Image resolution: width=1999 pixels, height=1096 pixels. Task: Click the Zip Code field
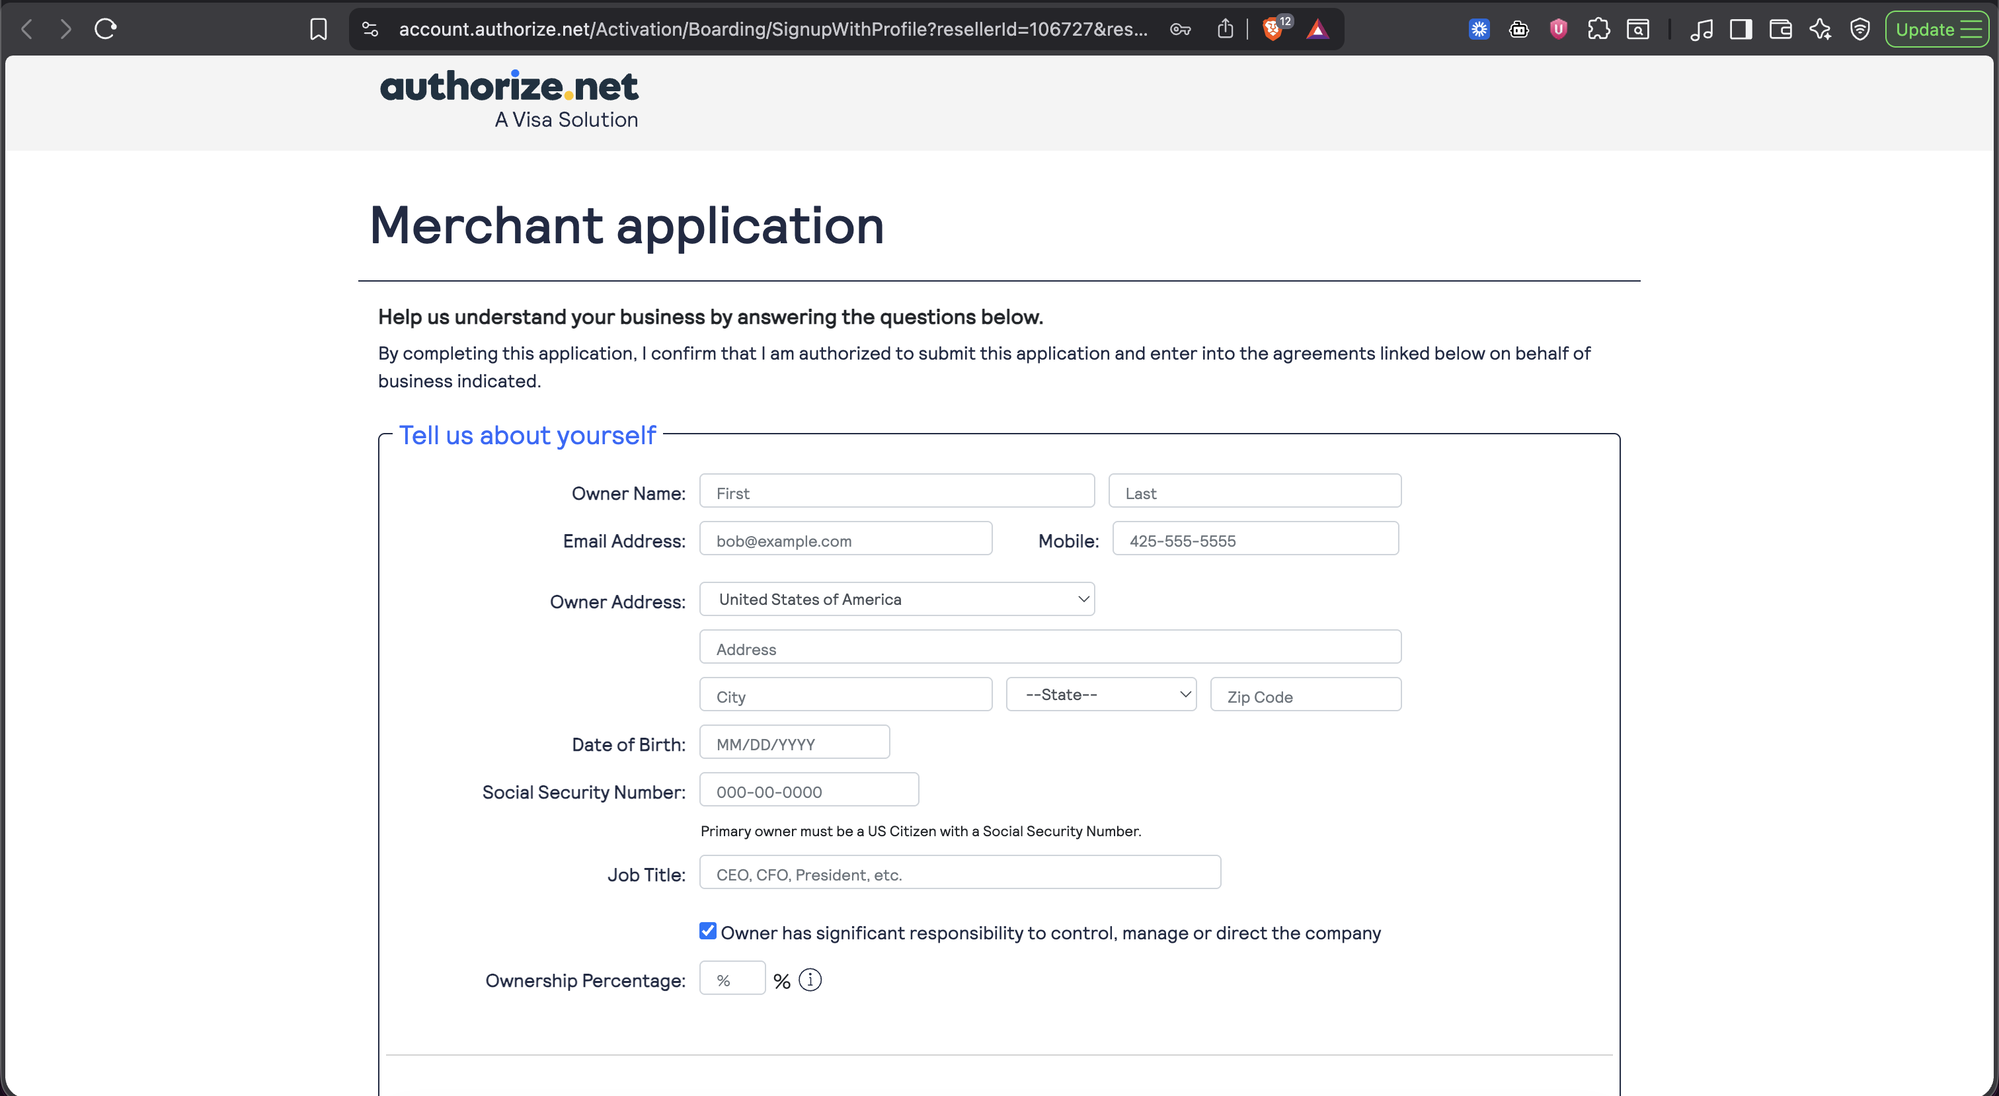click(1306, 694)
